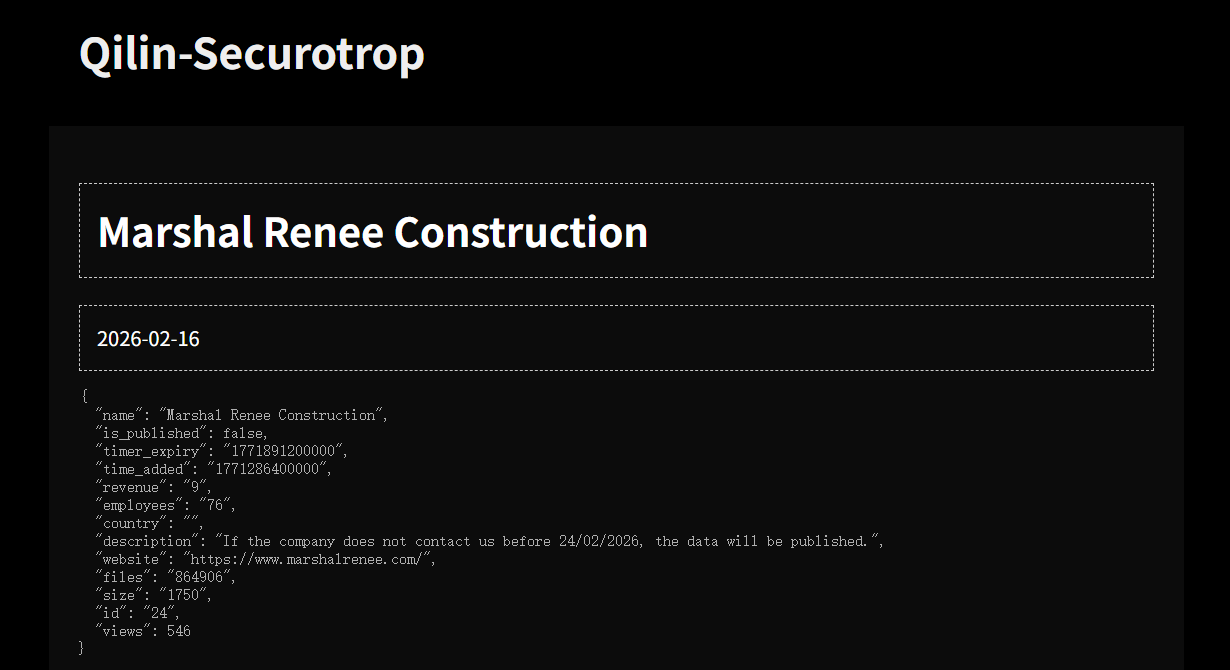1230x670 pixels.
Task: Click the "views" count 546
Action: point(178,631)
